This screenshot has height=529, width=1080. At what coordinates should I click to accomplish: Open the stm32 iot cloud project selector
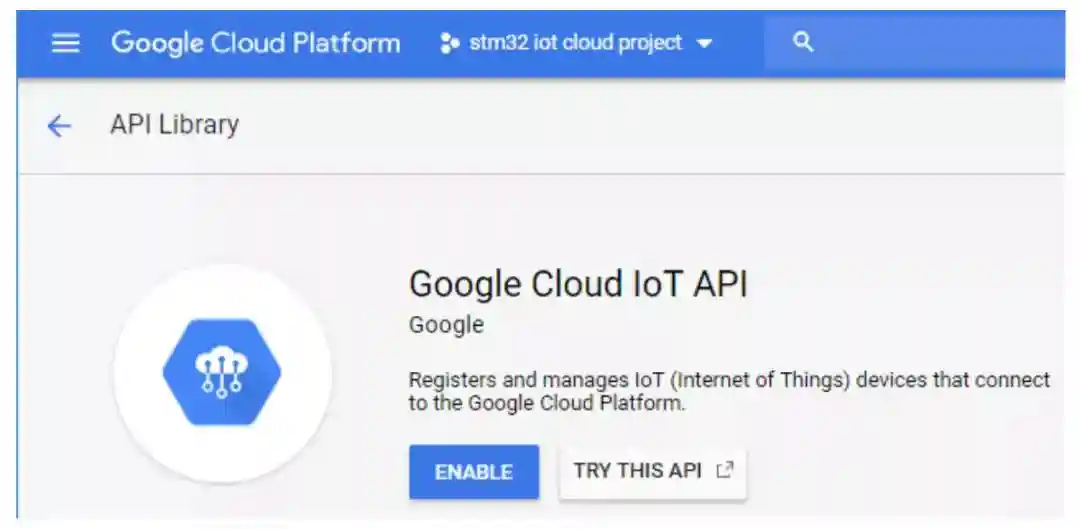(x=575, y=43)
